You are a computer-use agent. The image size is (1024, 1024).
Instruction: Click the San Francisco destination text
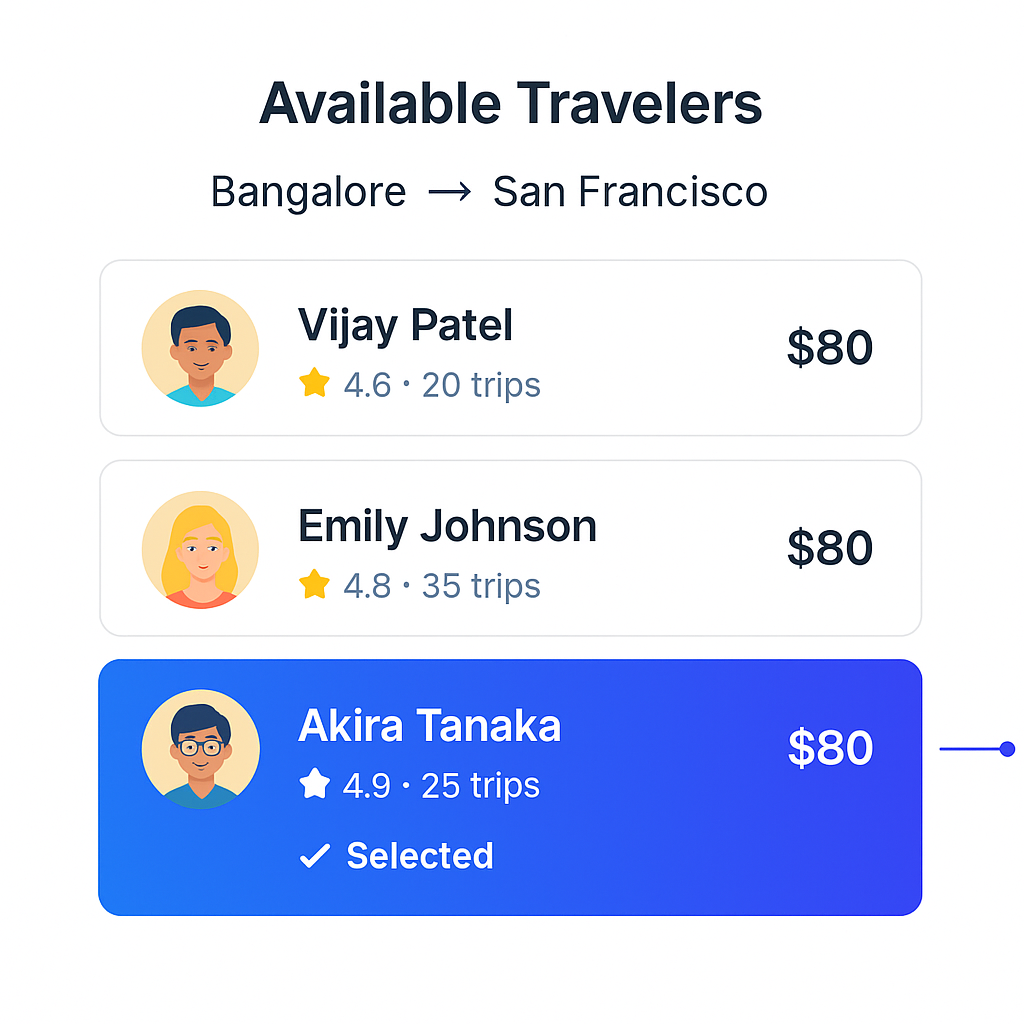[x=630, y=192]
